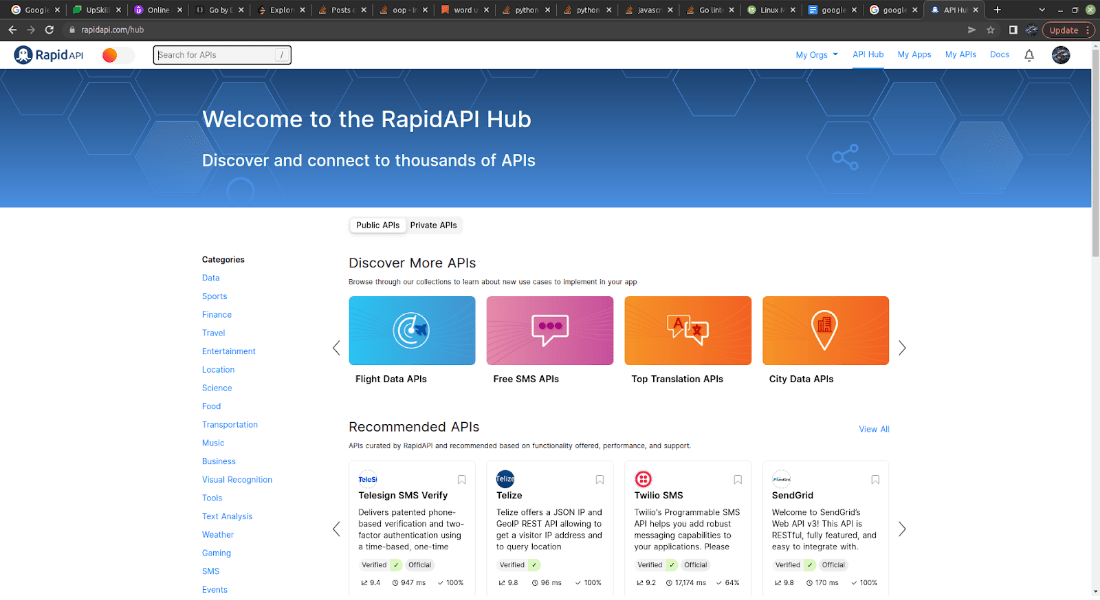Image resolution: width=1100 pixels, height=600 pixels.
Task: Open the Visual Recognition category
Action: (237, 479)
